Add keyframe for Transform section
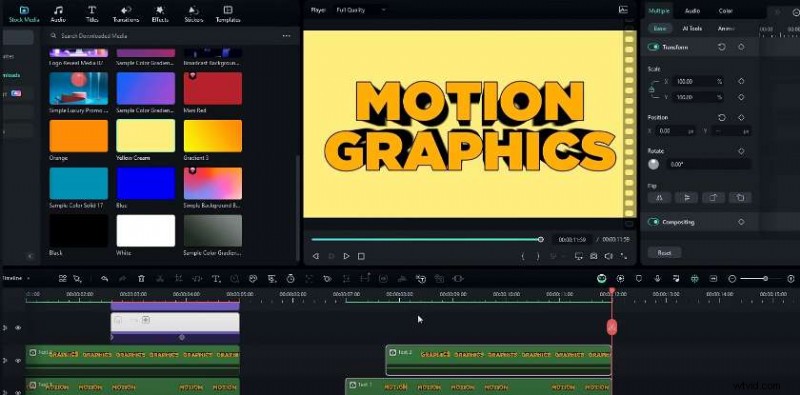The width and height of the screenshot is (800, 395). 741,47
